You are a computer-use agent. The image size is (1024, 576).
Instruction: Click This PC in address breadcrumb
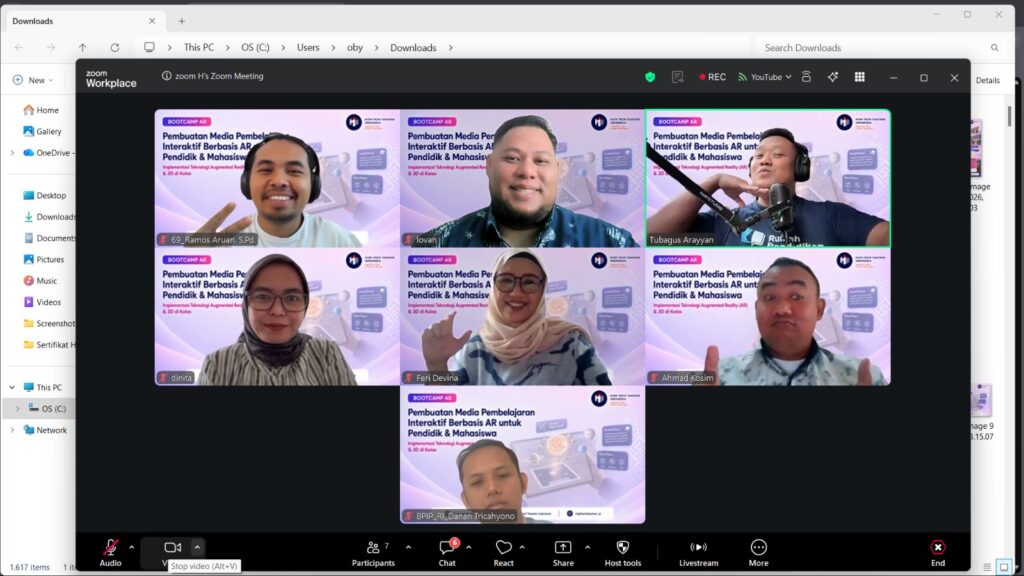[x=199, y=48]
